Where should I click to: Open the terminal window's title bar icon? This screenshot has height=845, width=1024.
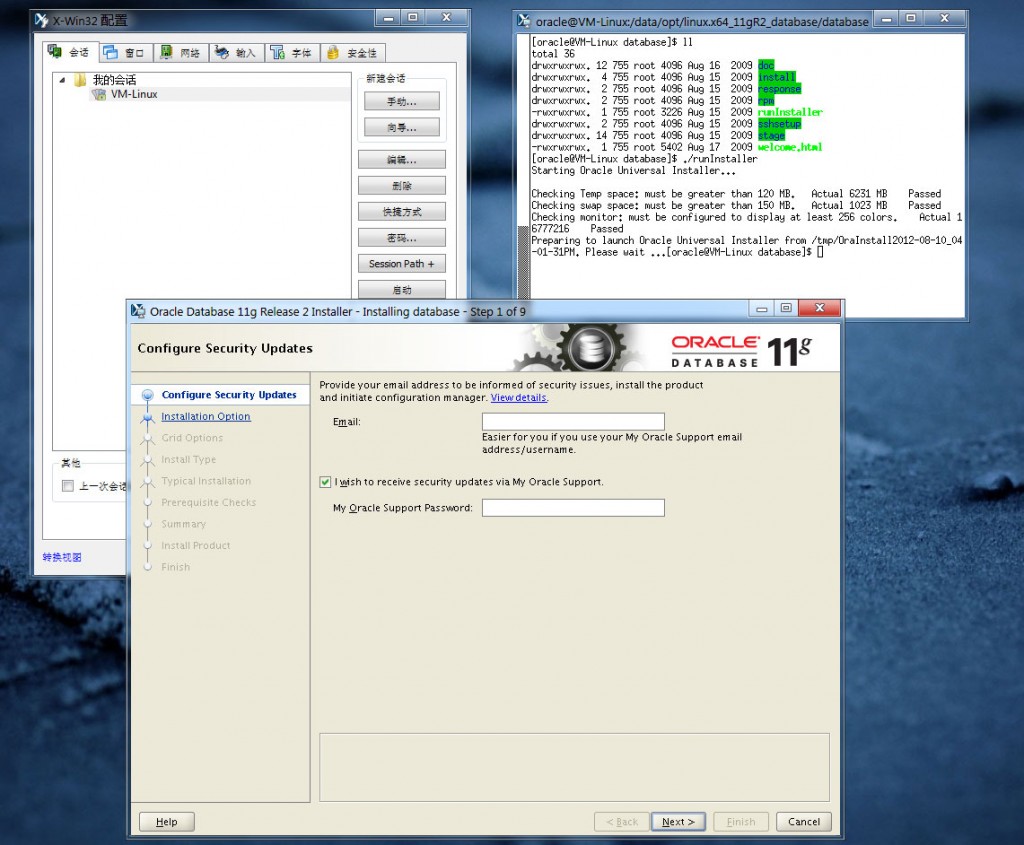[523, 21]
